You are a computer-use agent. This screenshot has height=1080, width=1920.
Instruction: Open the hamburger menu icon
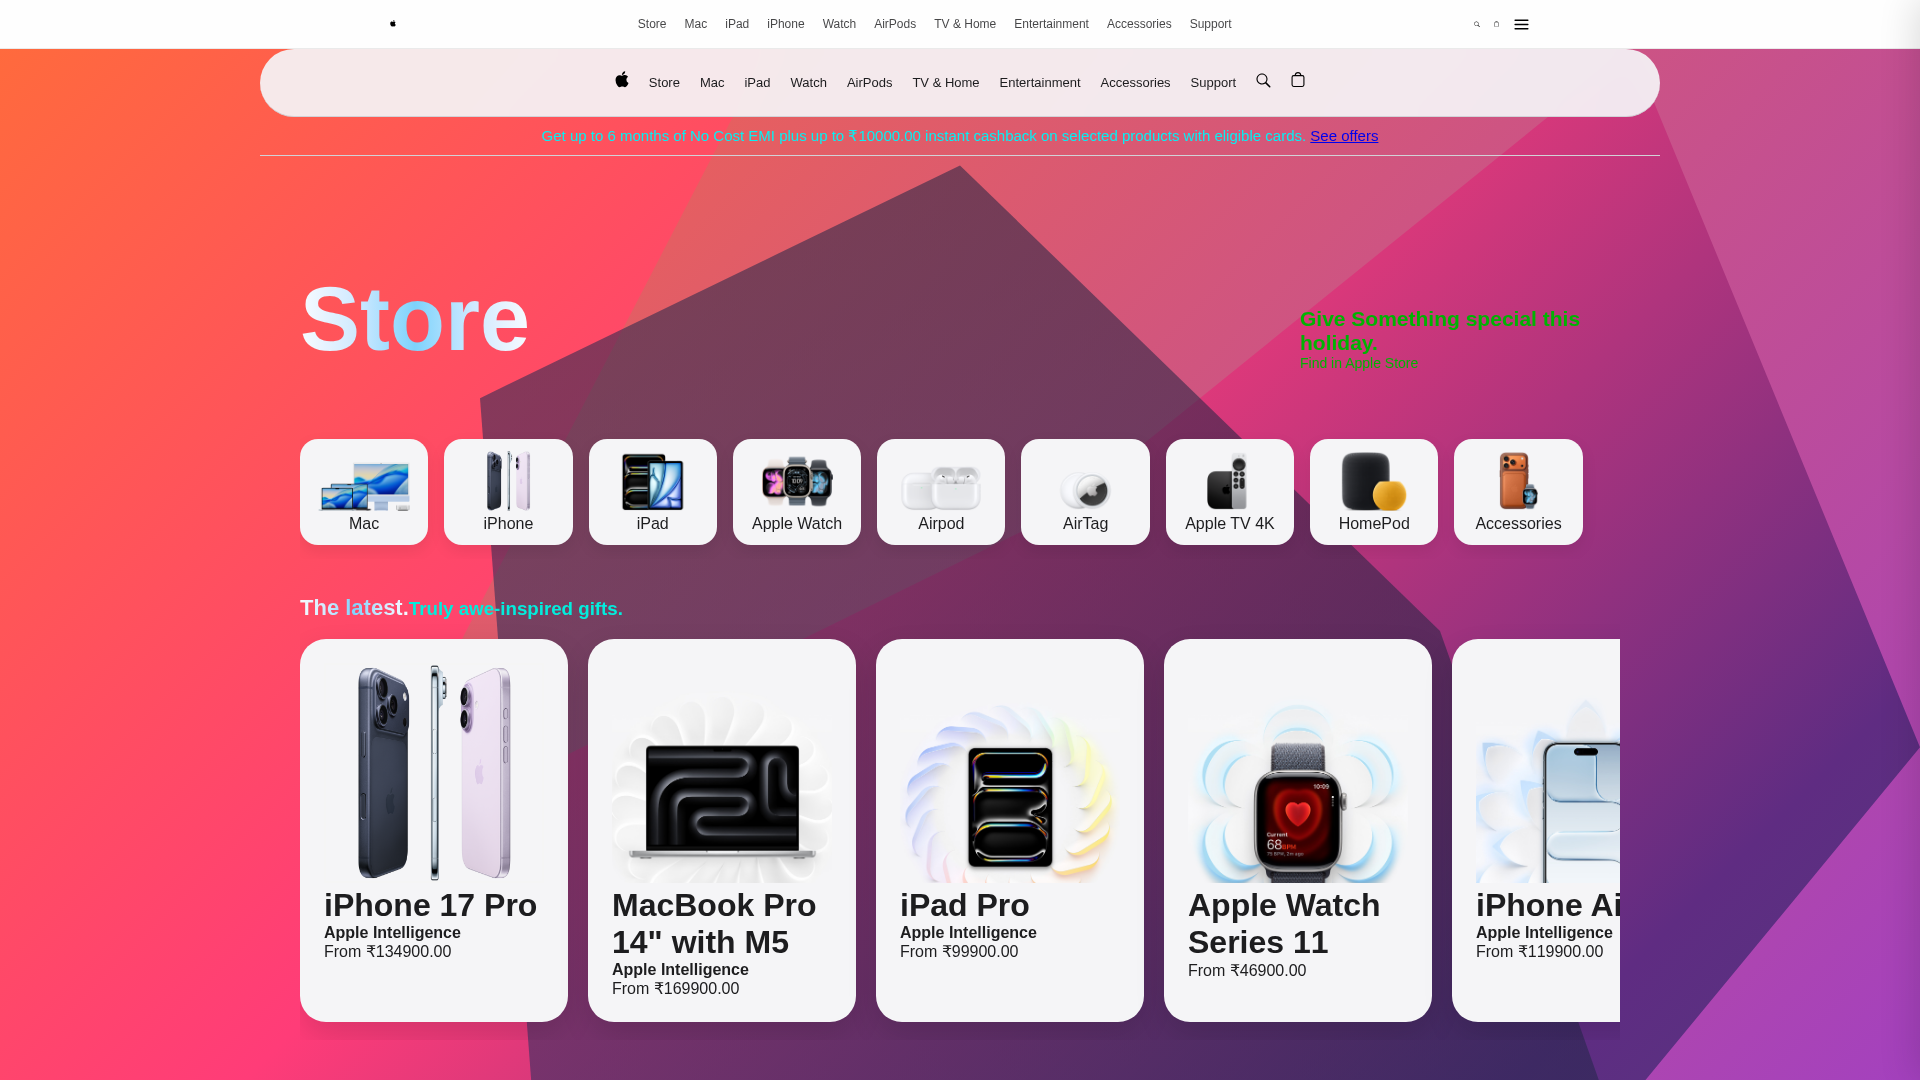1521,24
